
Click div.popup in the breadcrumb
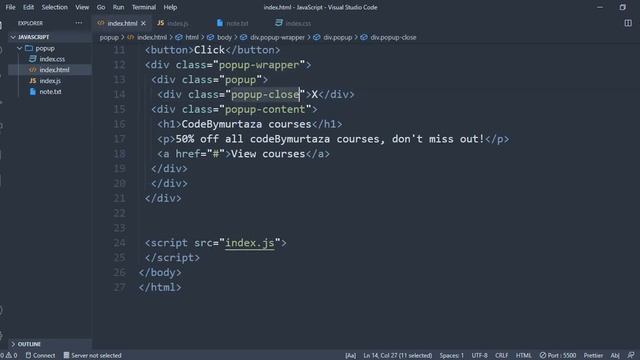(x=338, y=38)
